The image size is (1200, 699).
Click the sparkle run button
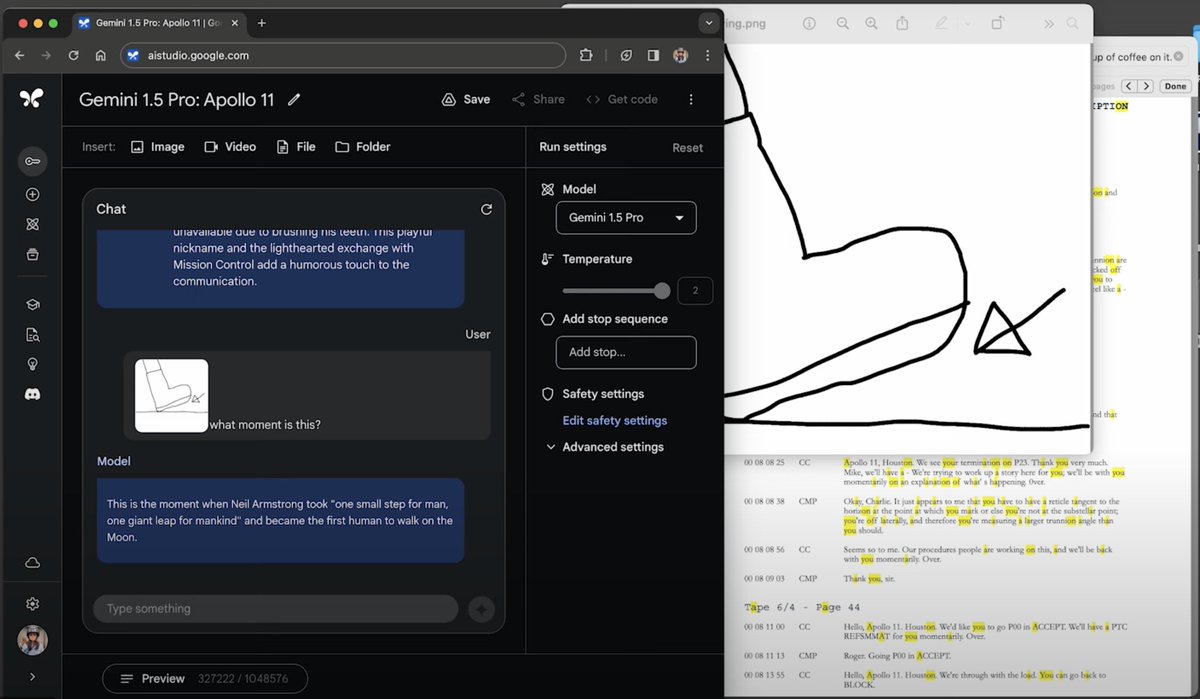click(481, 609)
